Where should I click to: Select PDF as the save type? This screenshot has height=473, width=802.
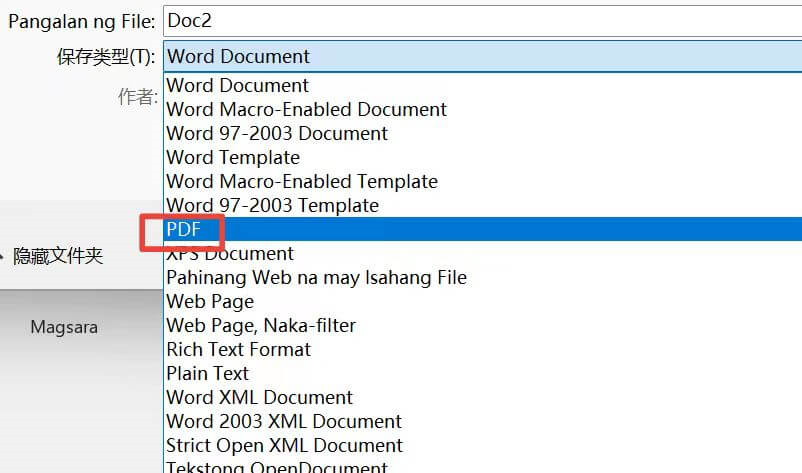(482, 229)
